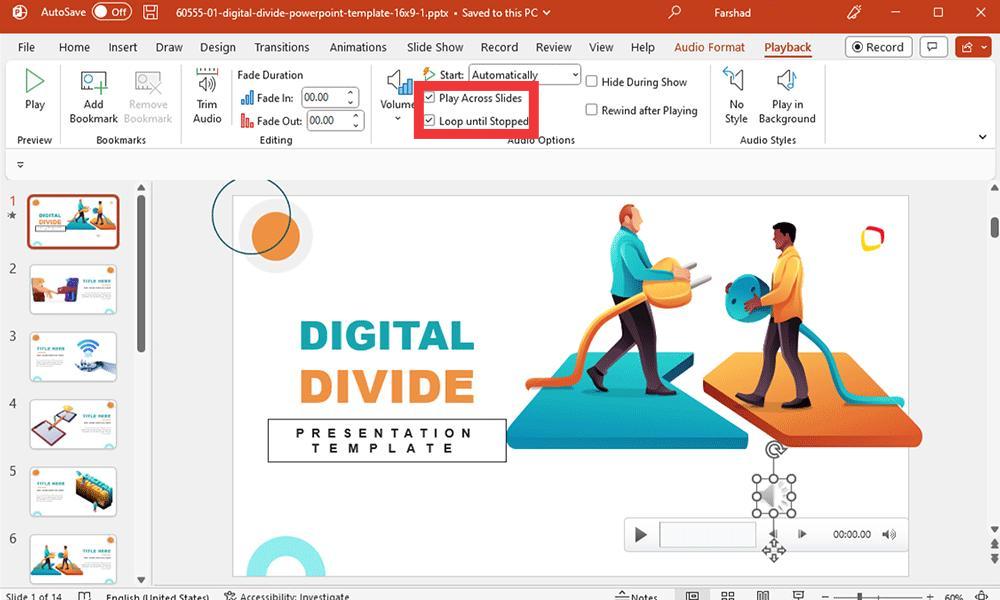Uncheck Loop until Stopped
The width and height of the screenshot is (1000, 600).
coord(430,121)
